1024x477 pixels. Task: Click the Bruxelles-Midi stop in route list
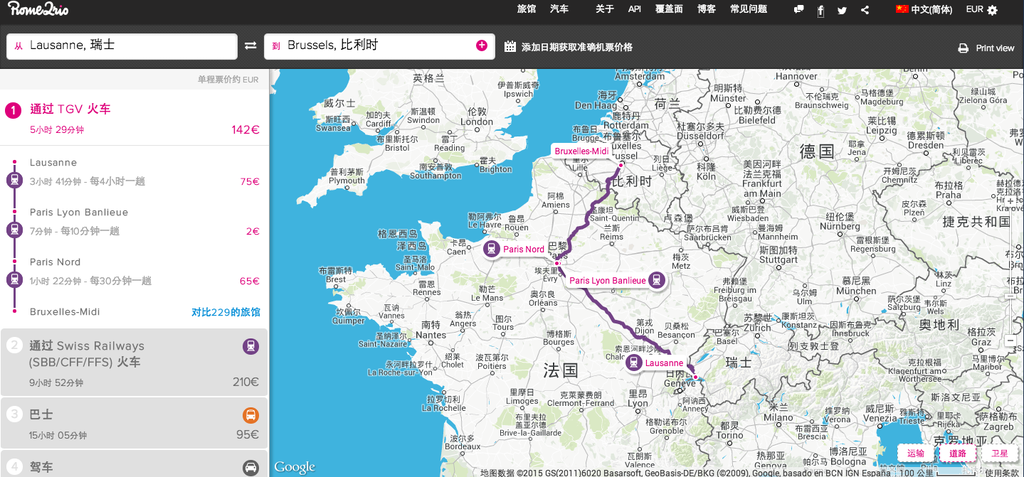(65, 312)
